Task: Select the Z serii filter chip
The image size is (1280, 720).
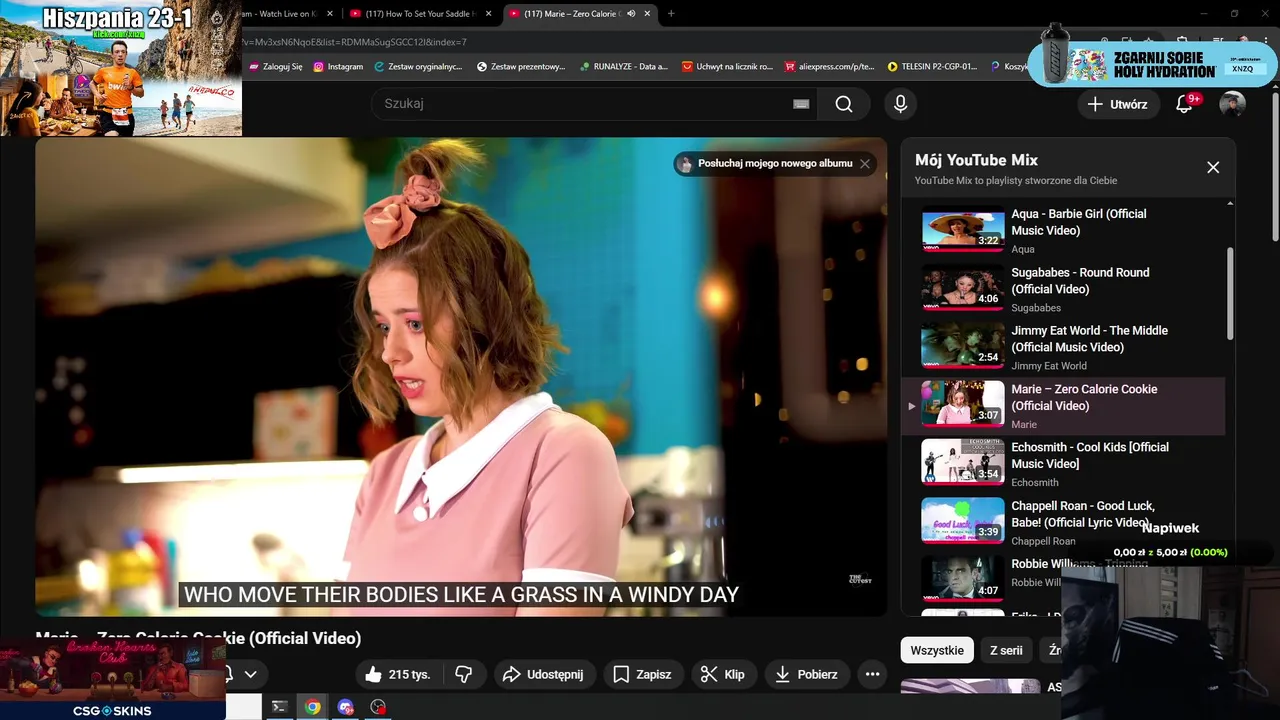Action: coord(1006,650)
